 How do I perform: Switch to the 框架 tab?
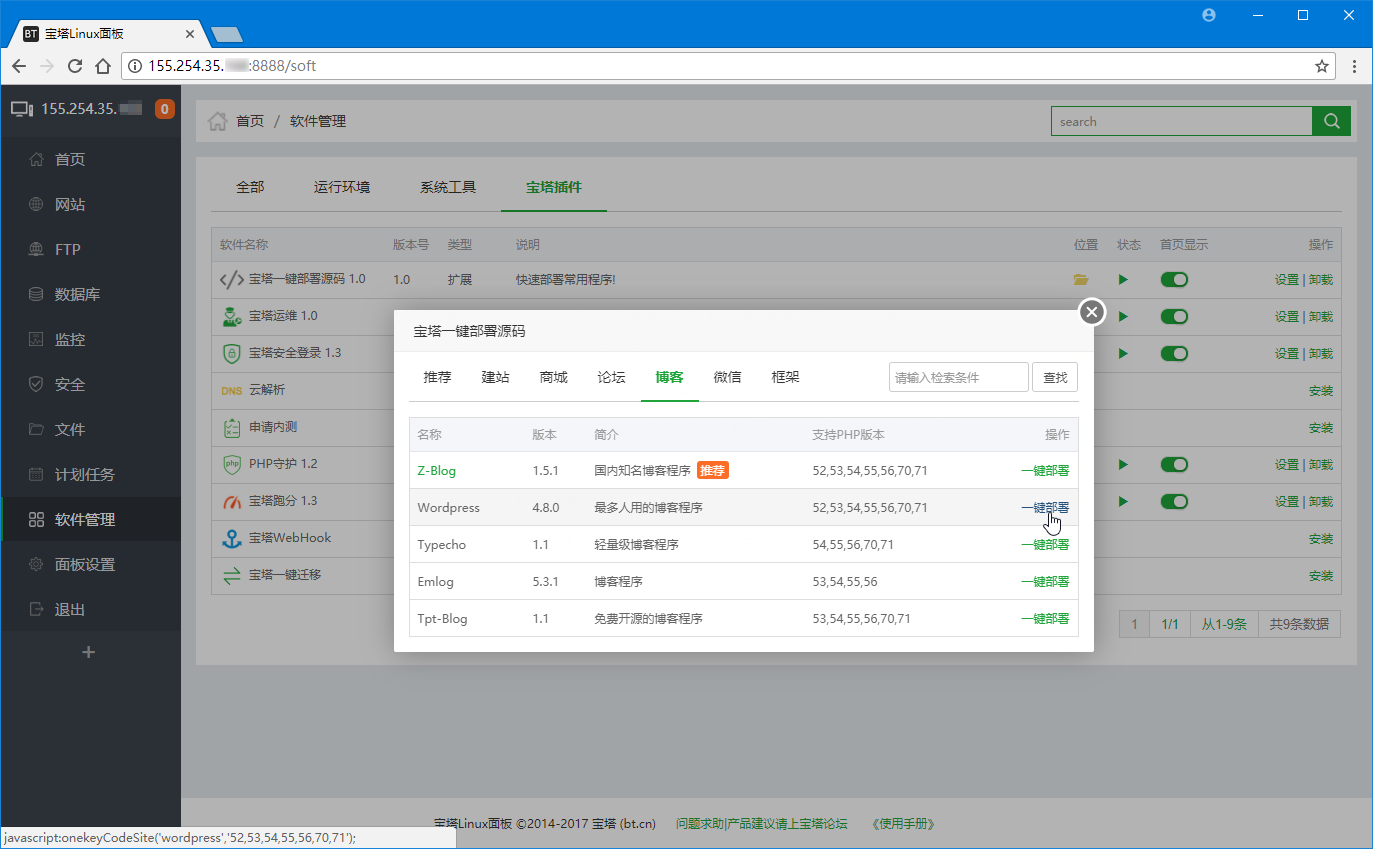[785, 377]
